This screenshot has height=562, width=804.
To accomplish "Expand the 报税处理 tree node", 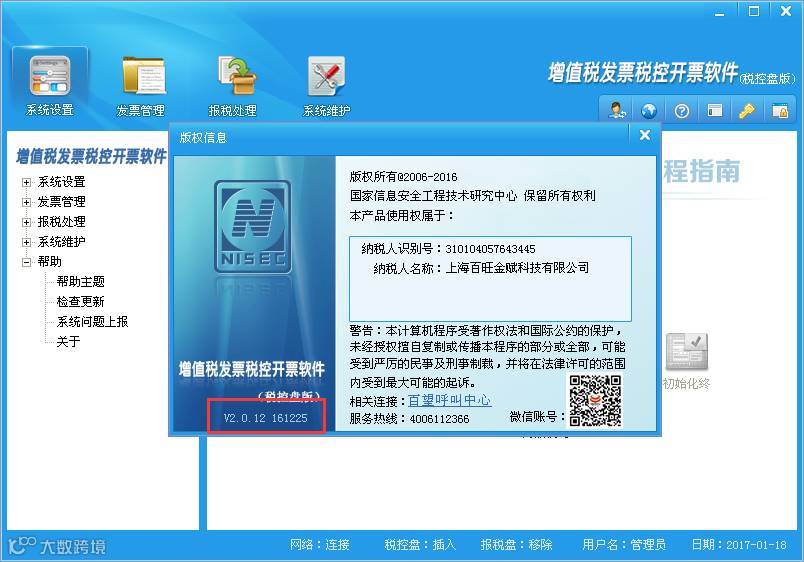I will [26, 222].
